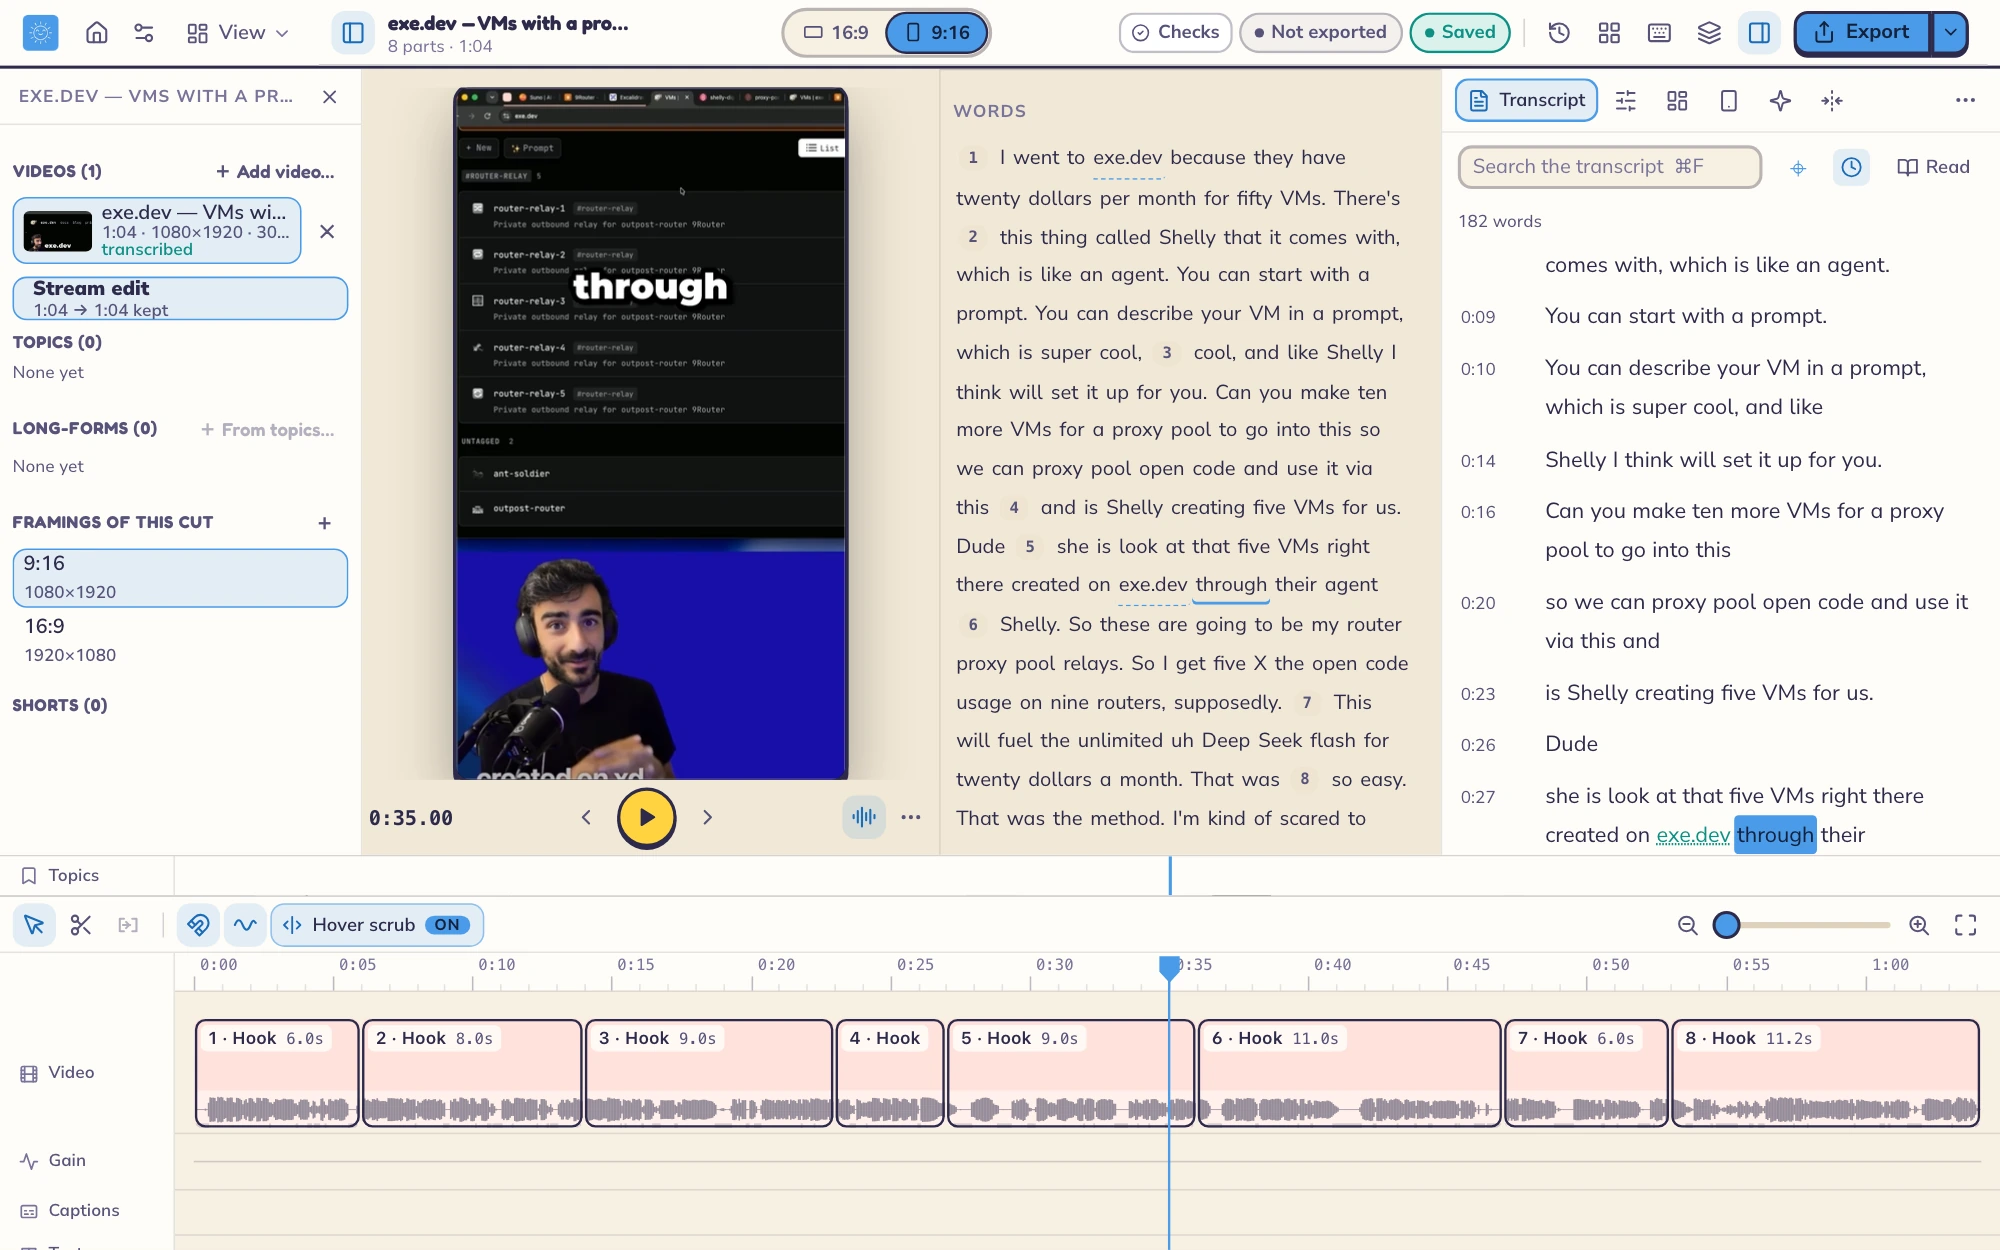
Task: Step to next frame arrow
Action: [707, 818]
